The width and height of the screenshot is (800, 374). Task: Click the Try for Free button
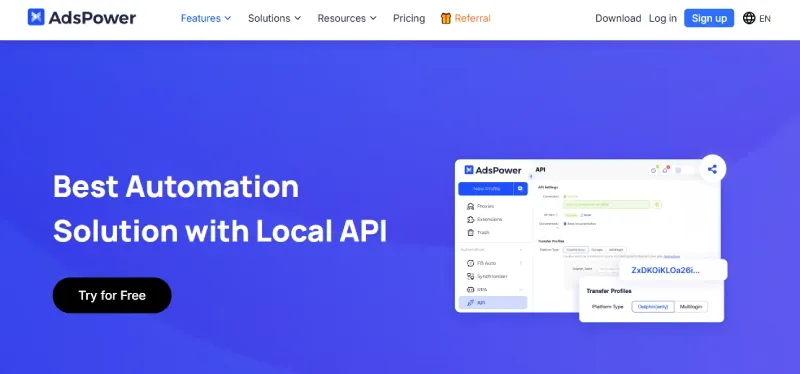112,295
